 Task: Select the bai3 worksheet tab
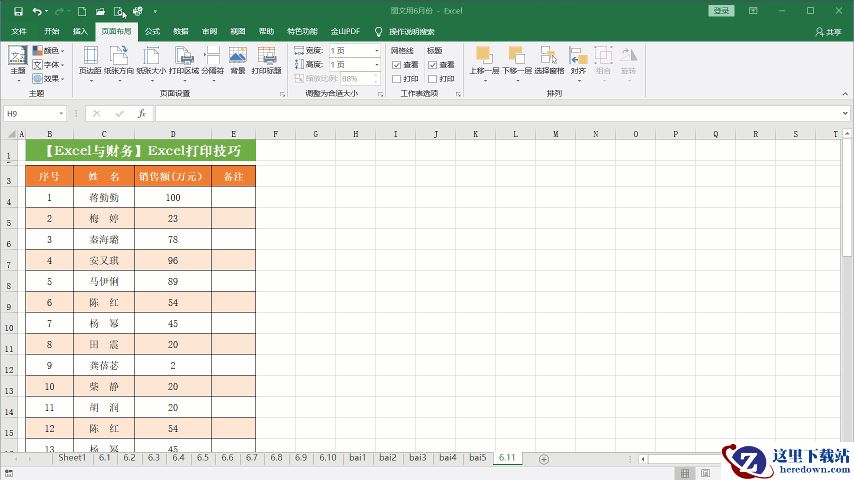click(418, 458)
